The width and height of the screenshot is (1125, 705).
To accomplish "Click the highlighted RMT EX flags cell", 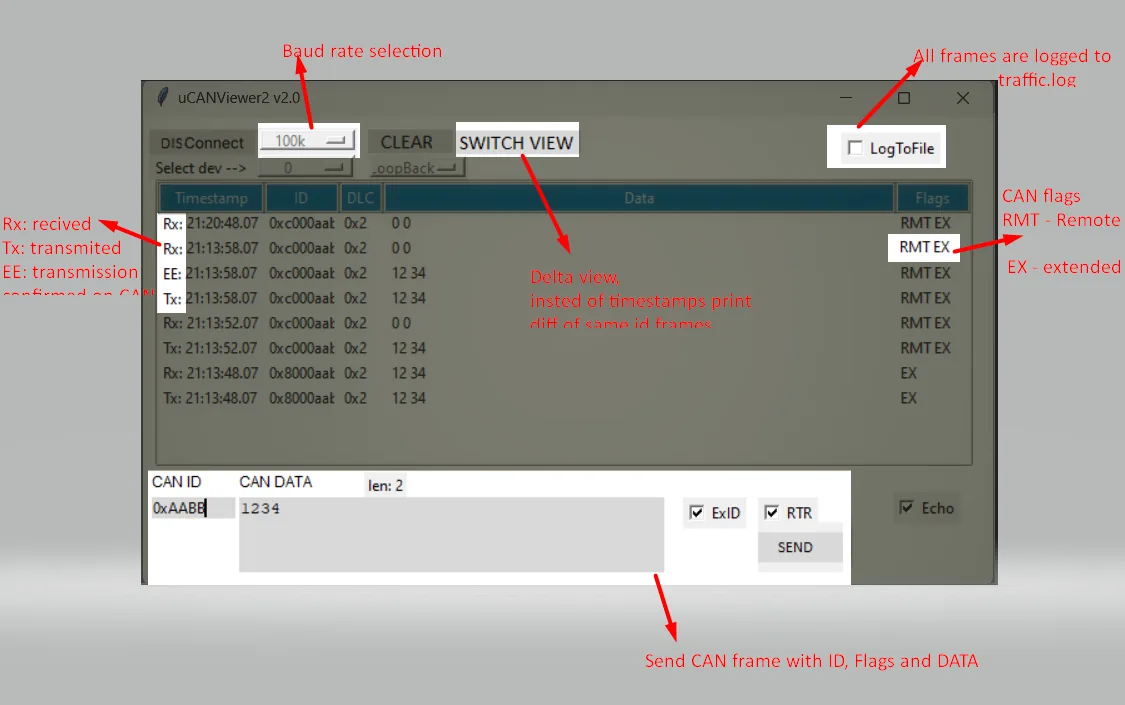I will (924, 247).
